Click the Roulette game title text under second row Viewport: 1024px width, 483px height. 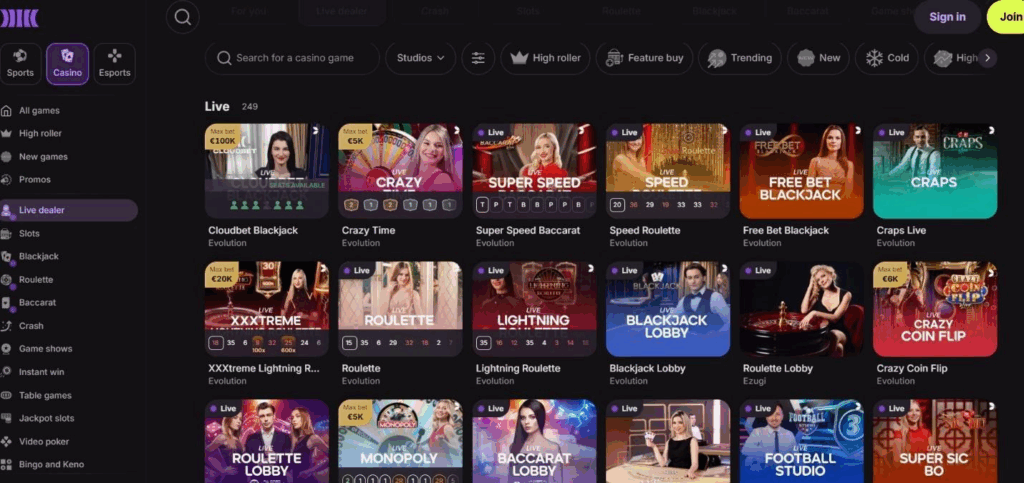[361, 368]
